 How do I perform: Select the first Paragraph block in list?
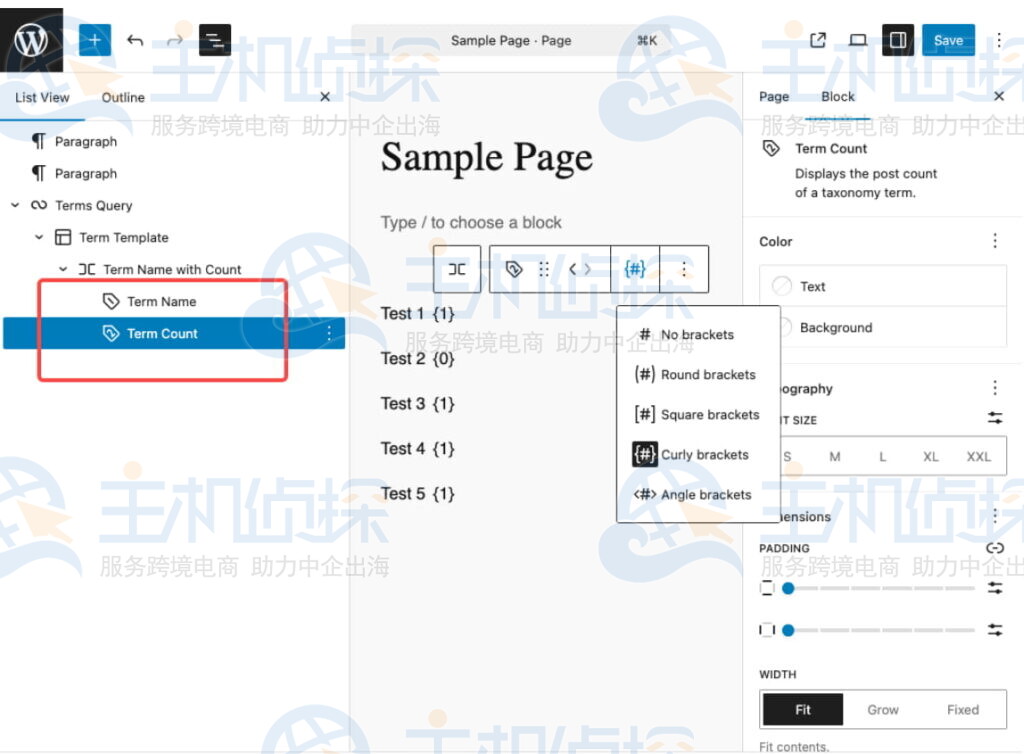86,142
